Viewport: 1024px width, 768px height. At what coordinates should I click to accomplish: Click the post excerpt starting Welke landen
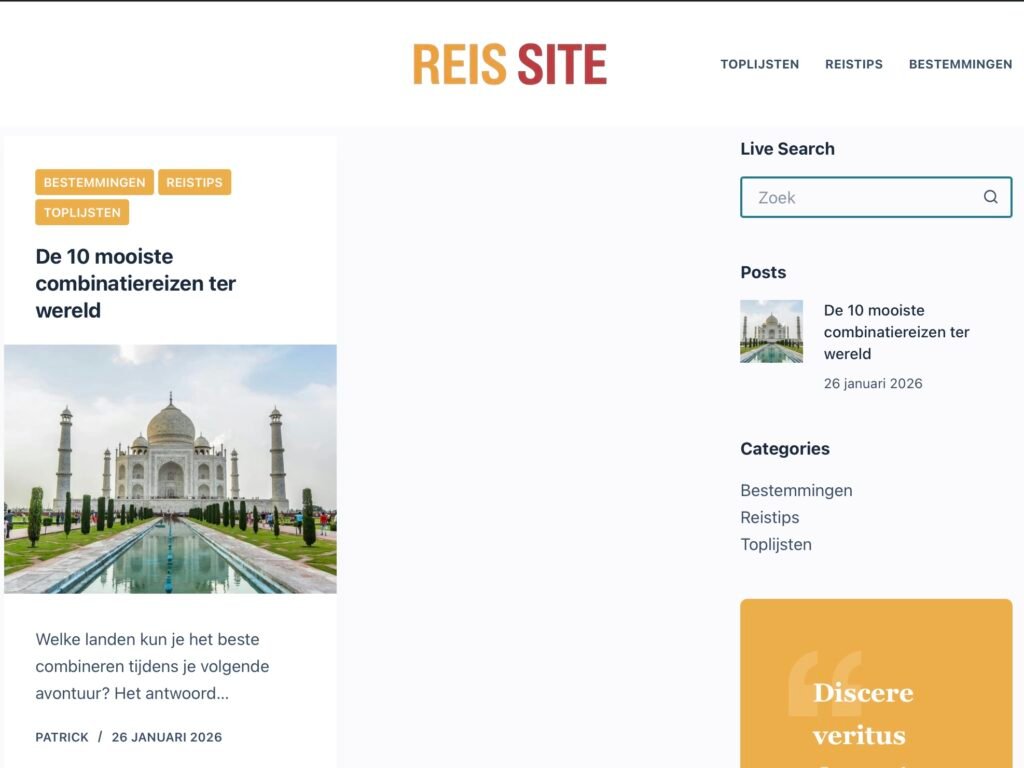coord(152,666)
